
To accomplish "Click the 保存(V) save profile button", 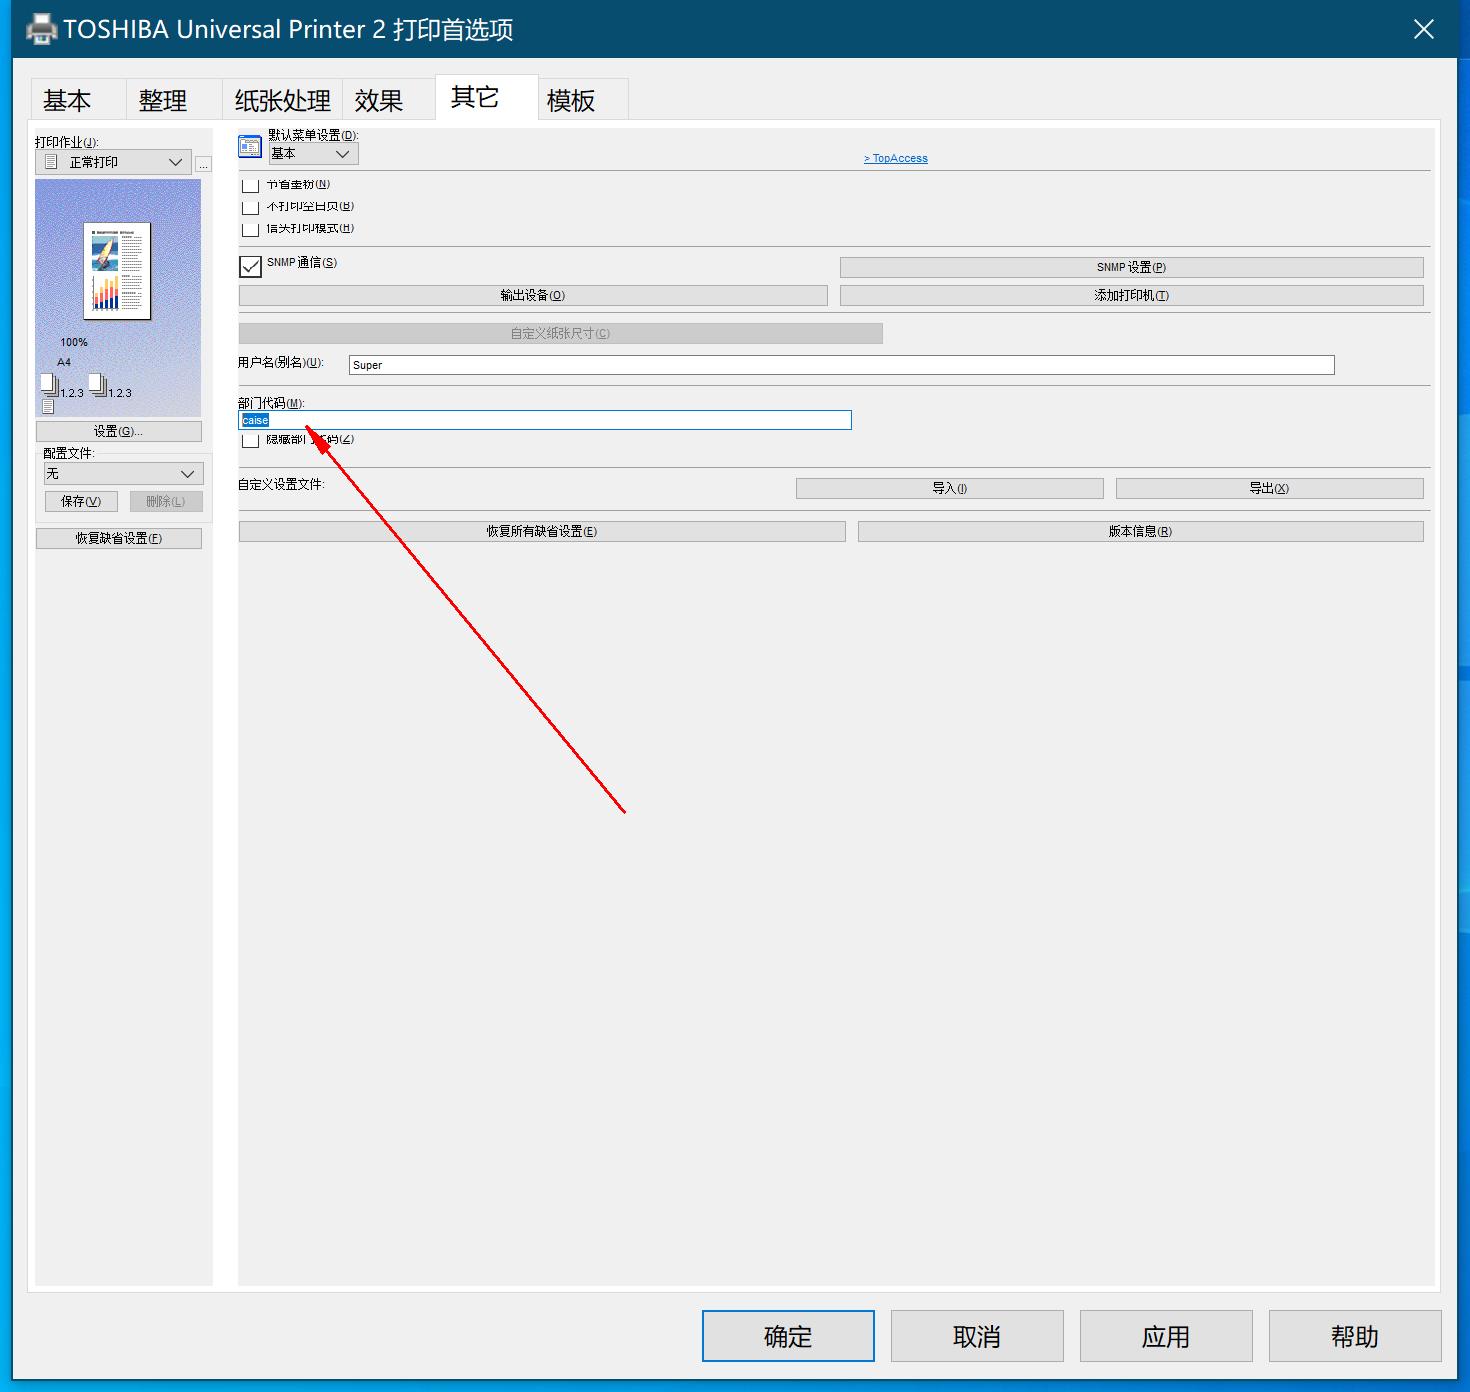I will 81,501.
